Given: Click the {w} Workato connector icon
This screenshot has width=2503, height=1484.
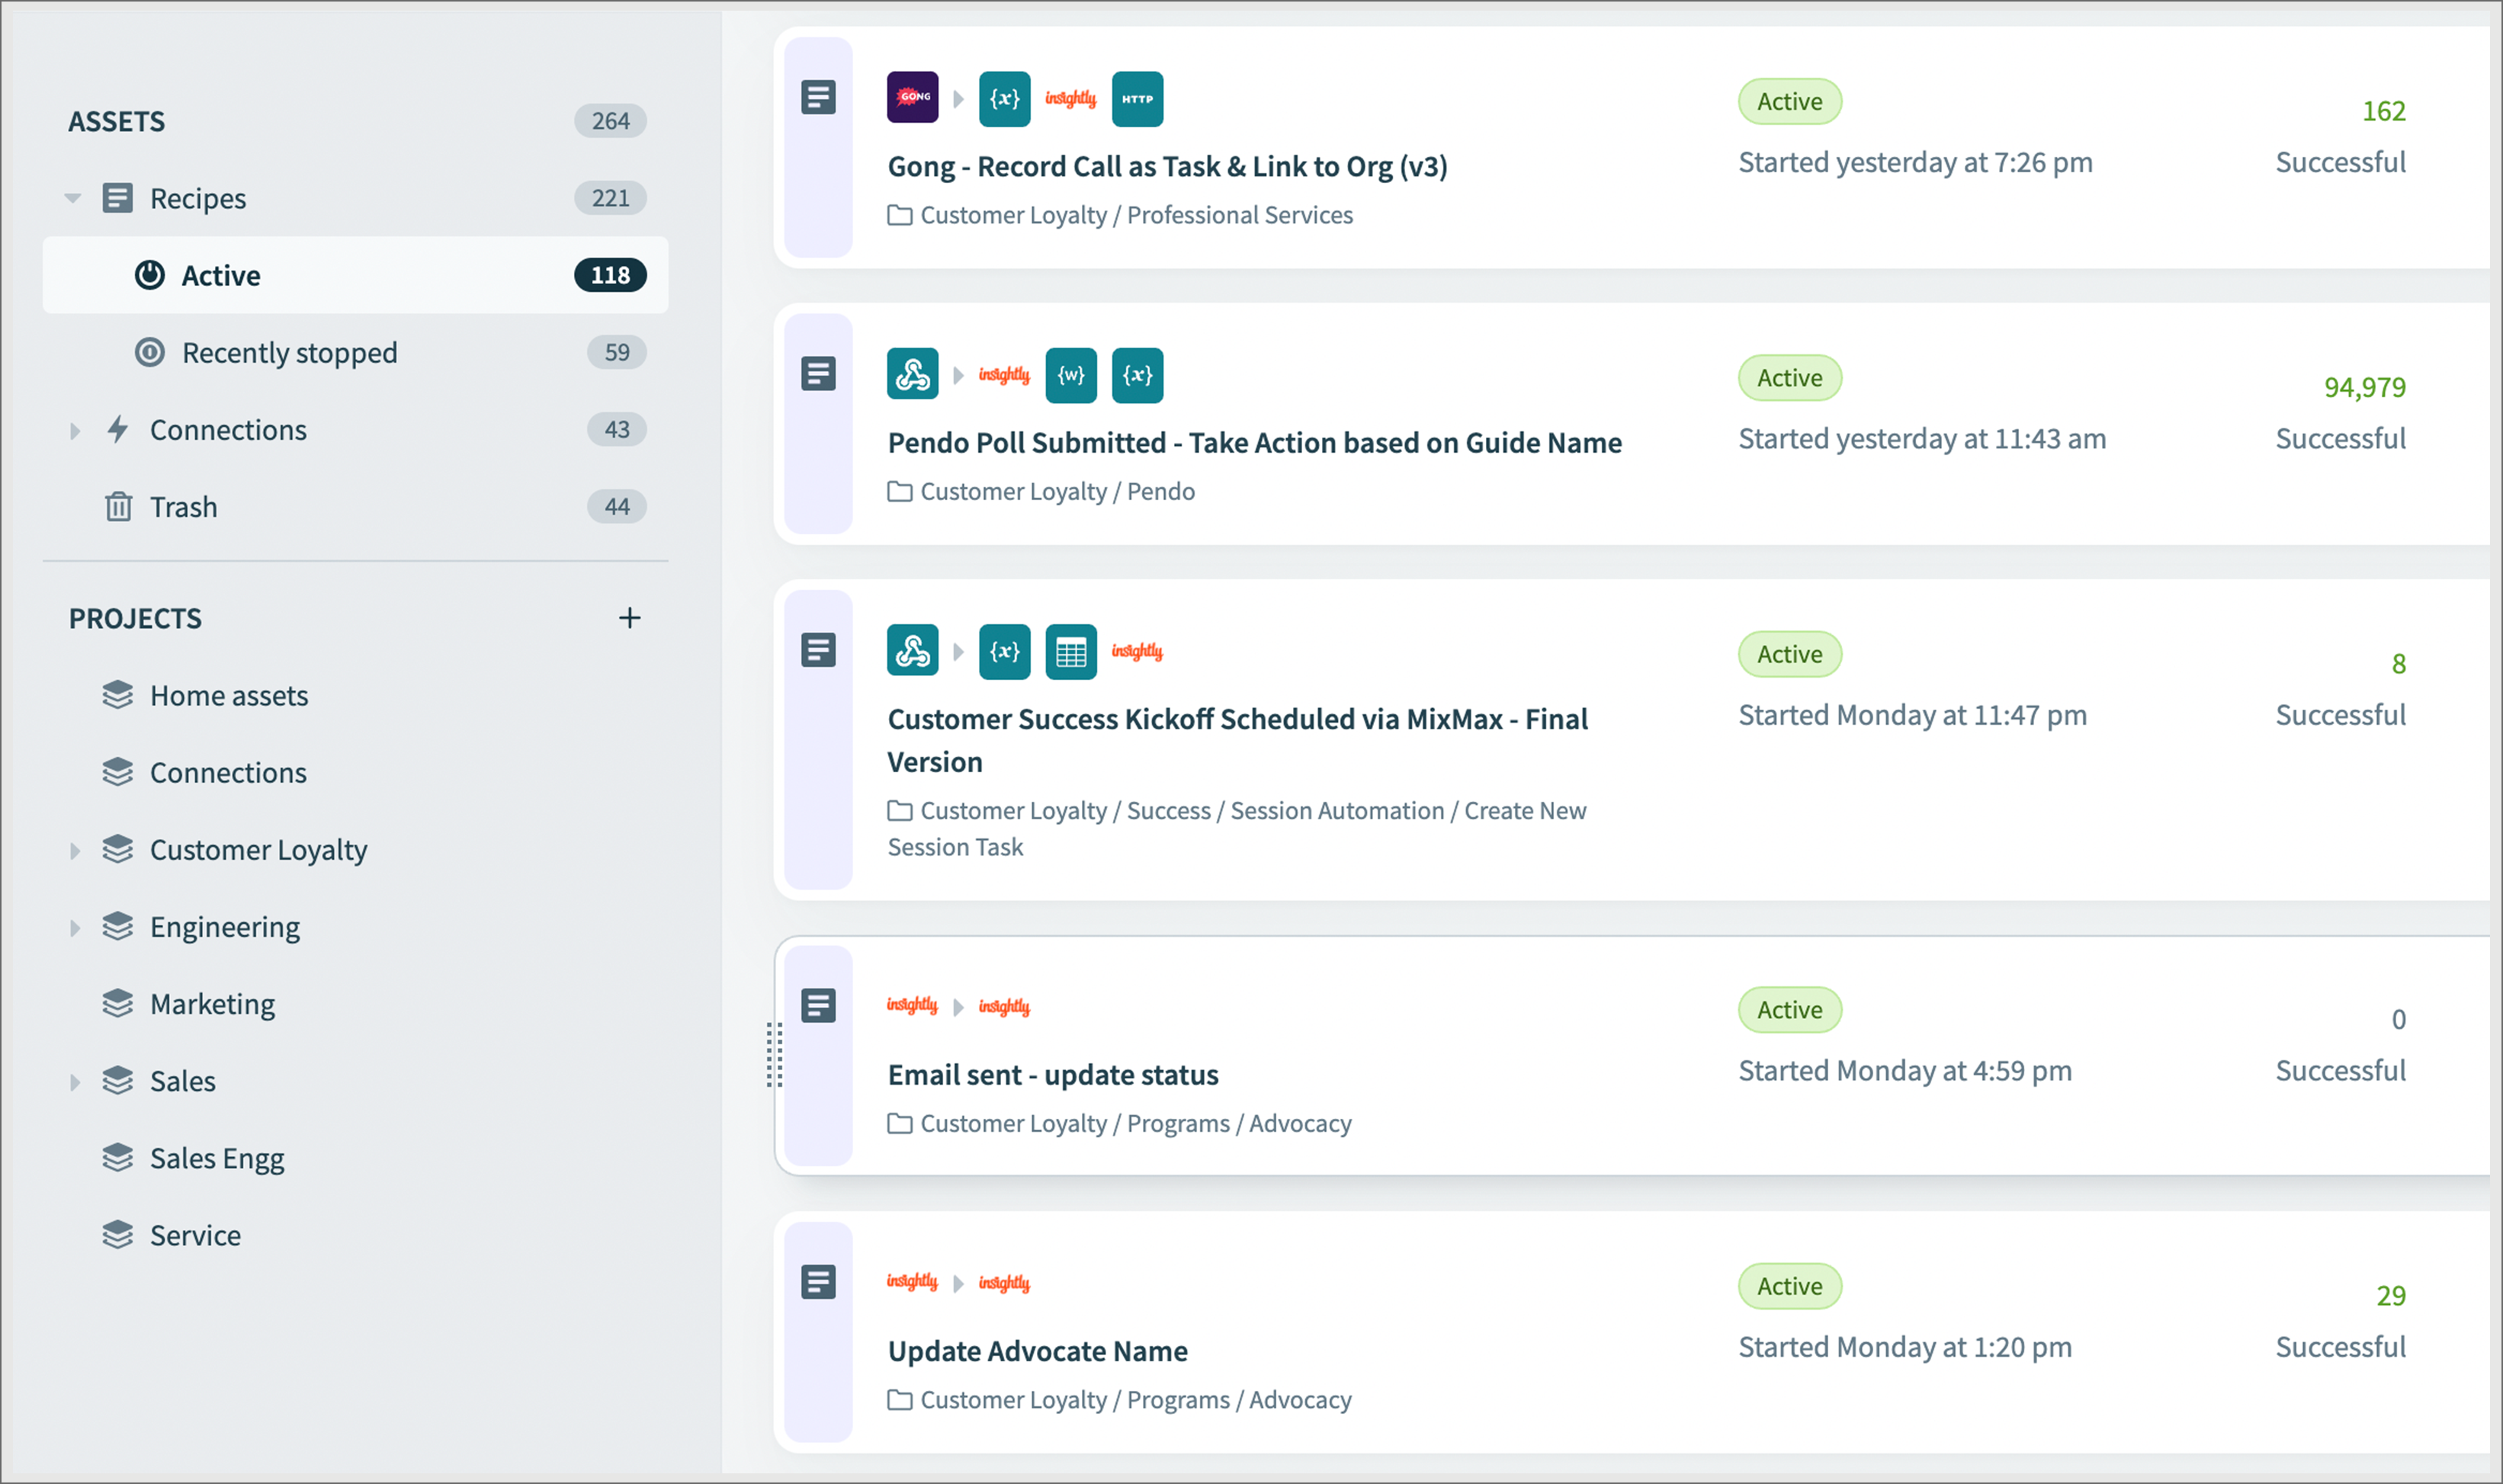Looking at the screenshot, I should pyautogui.click(x=1070, y=375).
